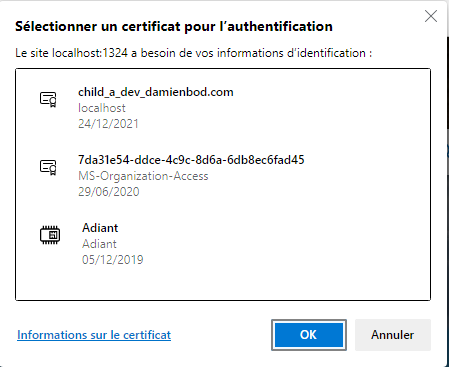This screenshot has width=449, height=367.
Task: Click the gray Adiant issuer line
Action: [x=99, y=244]
